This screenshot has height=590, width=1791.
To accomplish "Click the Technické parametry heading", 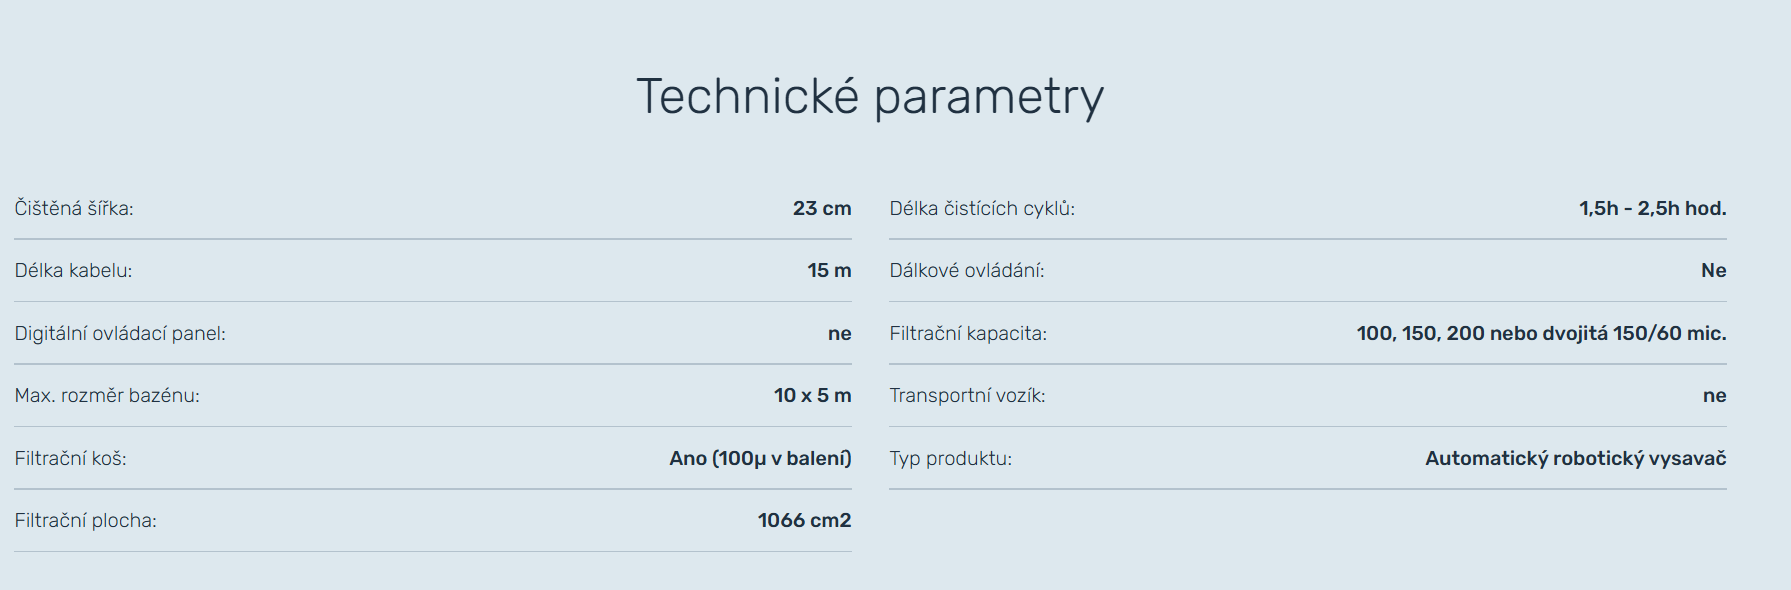I will click(x=870, y=97).
